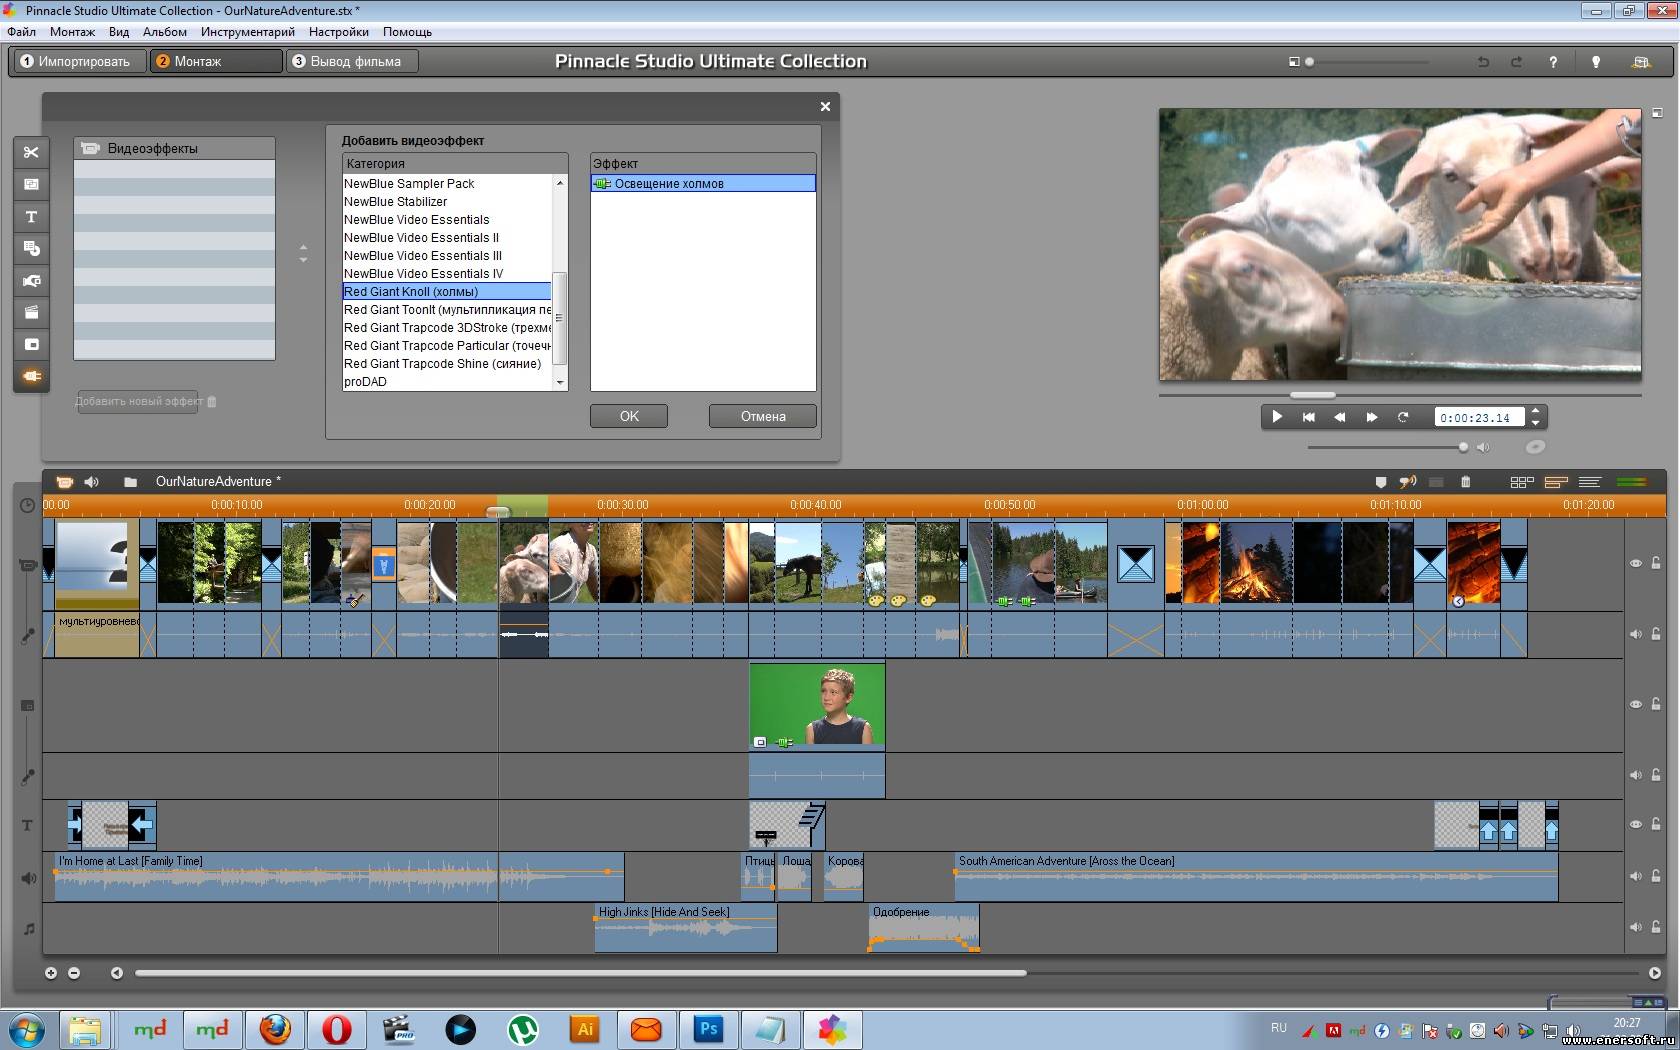1680x1050 pixels.
Task: Open the Альбом menu
Action: (165, 32)
